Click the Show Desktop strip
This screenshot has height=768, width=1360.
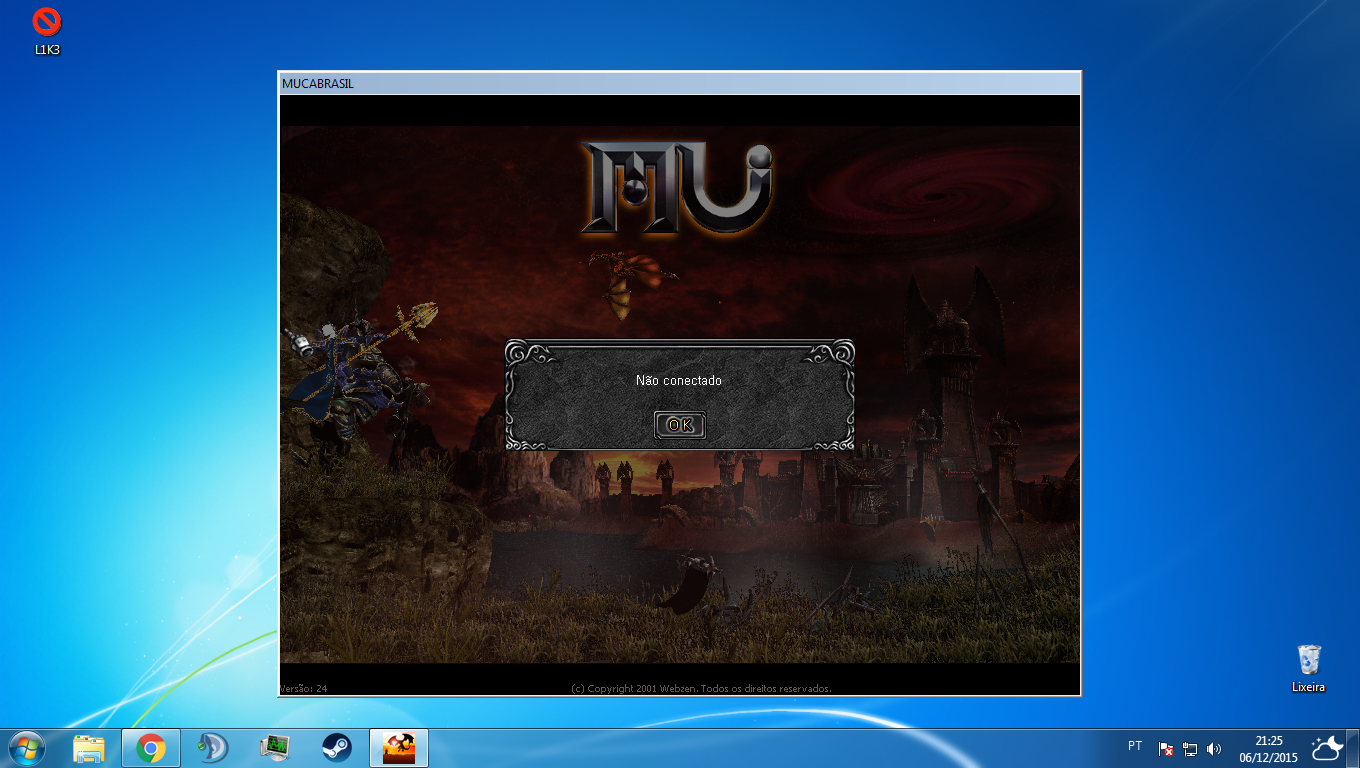pos(1355,748)
